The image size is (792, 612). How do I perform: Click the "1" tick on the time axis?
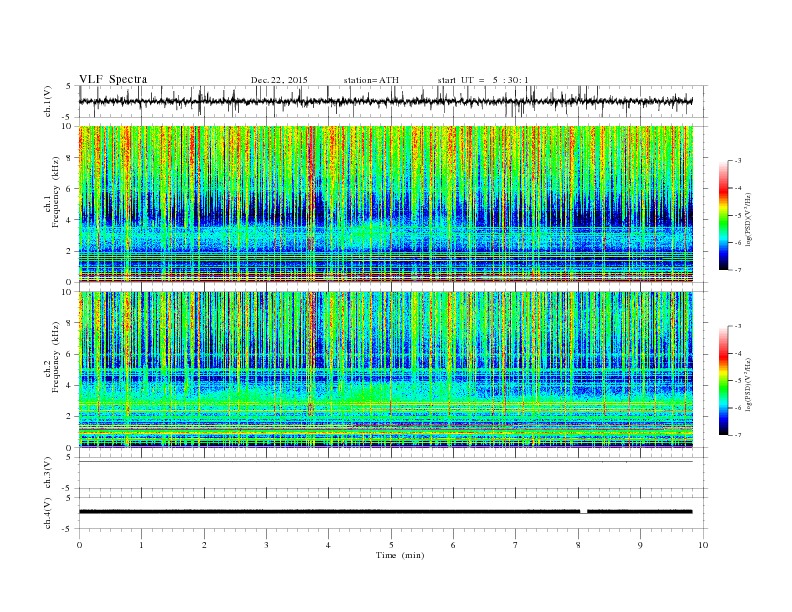click(x=142, y=545)
